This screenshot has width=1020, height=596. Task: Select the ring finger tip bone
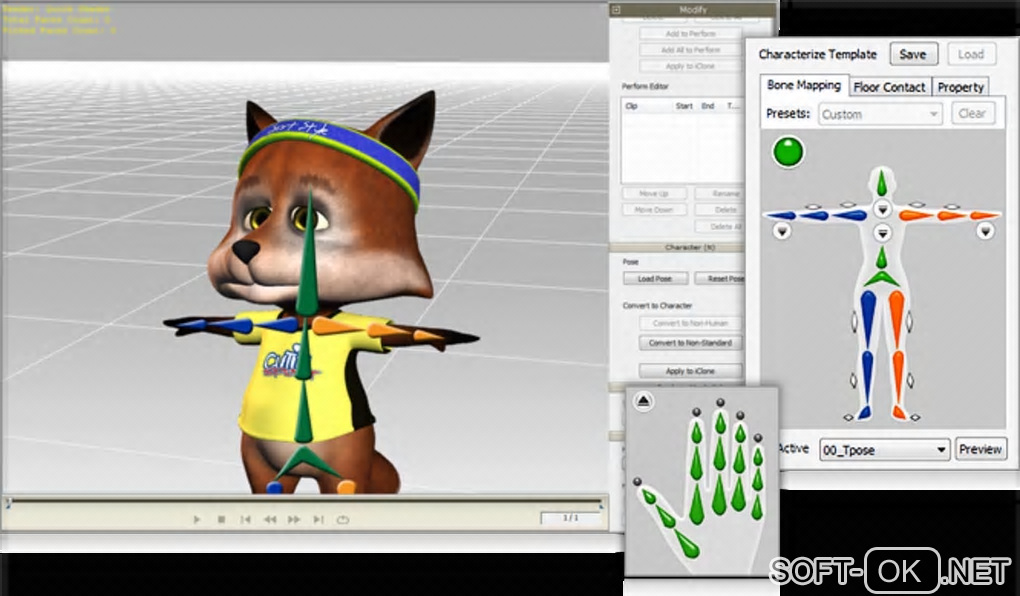click(x=740, y=433)
